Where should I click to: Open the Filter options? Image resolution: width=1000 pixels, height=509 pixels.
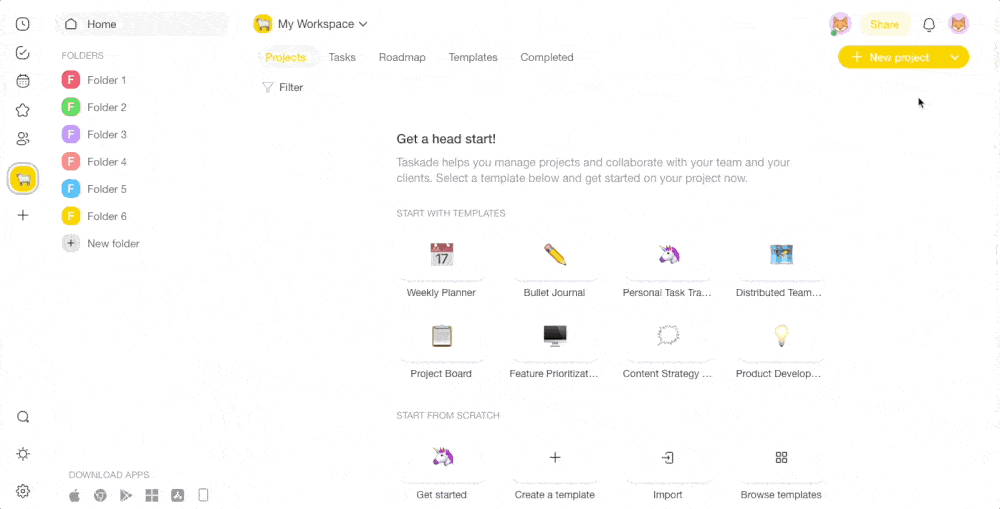click(x=282, y=88)
